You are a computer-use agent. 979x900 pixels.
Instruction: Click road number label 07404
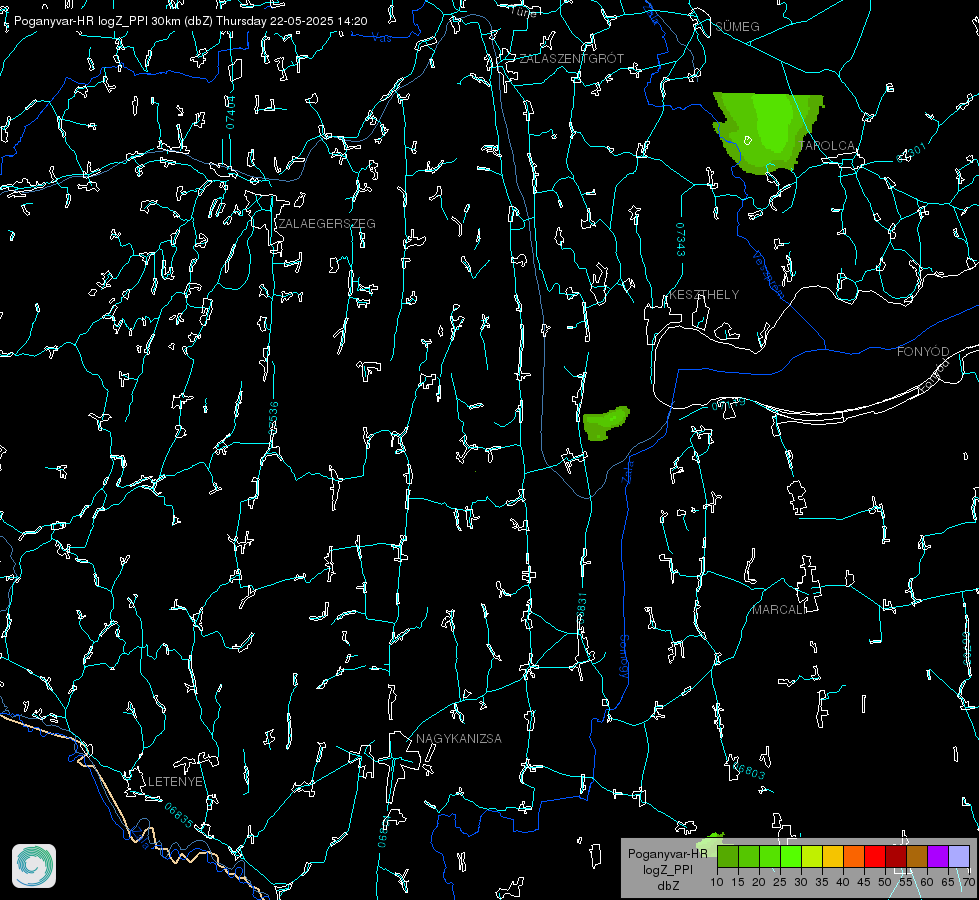click(230, 112)
